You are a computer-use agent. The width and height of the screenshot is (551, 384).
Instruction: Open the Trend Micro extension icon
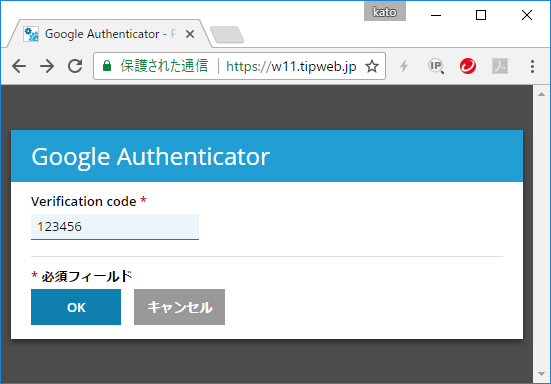[468, 66]
